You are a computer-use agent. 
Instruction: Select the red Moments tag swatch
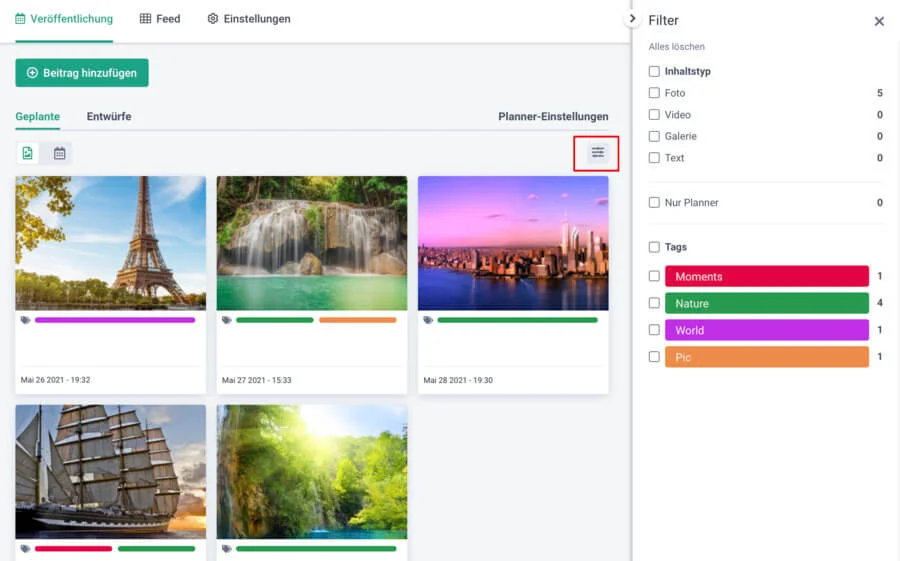pos(766,277)
